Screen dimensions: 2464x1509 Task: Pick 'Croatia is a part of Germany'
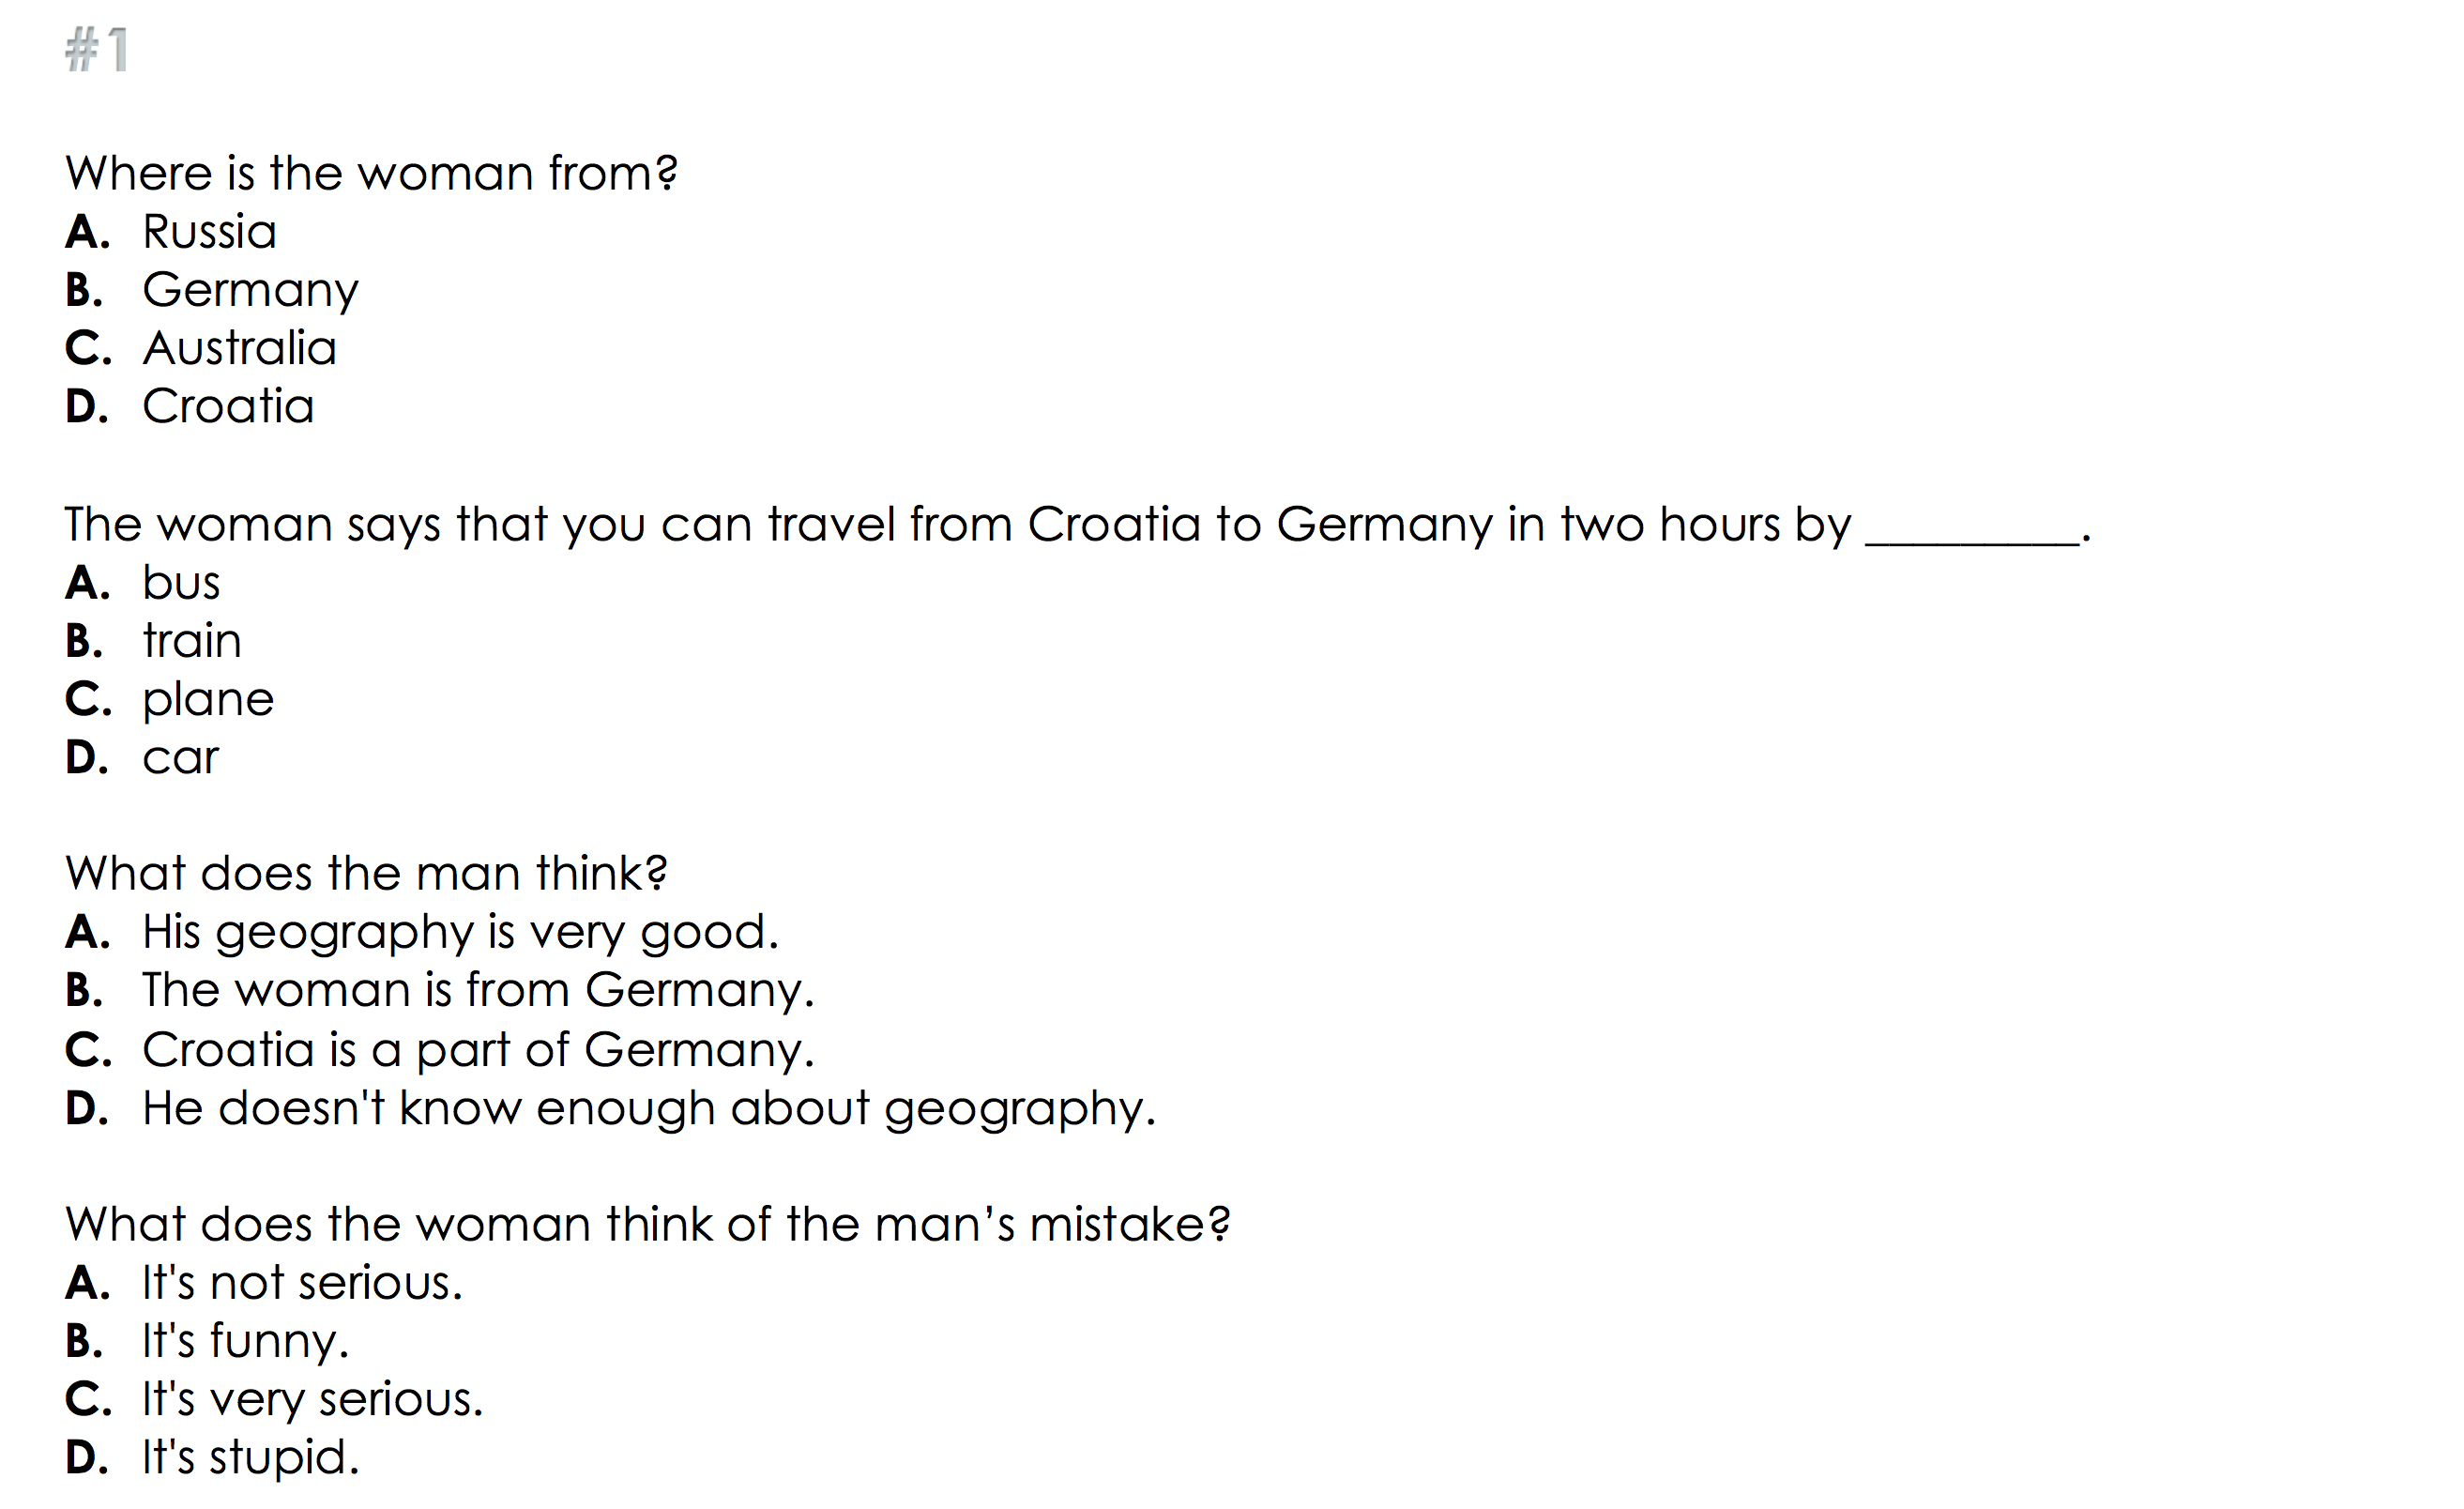(x=478, y=1051)
